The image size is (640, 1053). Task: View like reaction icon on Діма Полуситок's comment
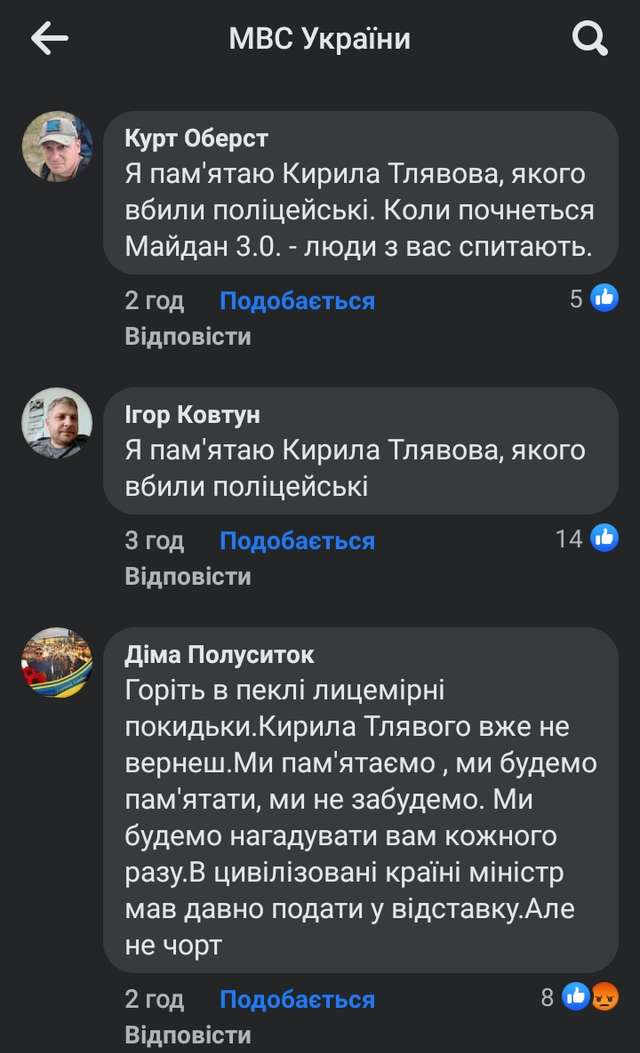pos(576,996)
